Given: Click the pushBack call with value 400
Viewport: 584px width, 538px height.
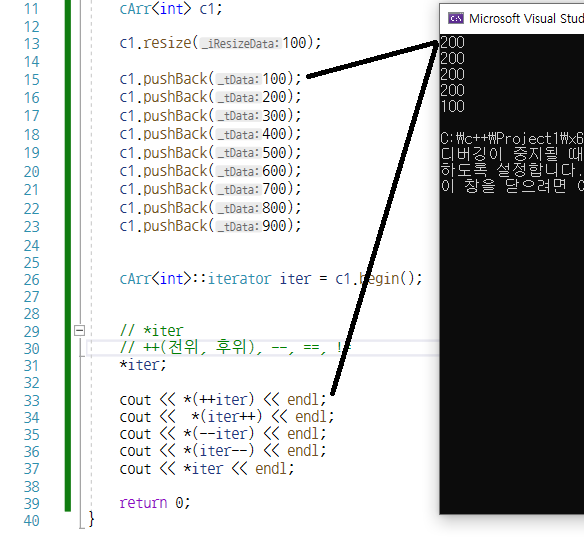Looking at the screenshot, I should [x=210, y=134].
